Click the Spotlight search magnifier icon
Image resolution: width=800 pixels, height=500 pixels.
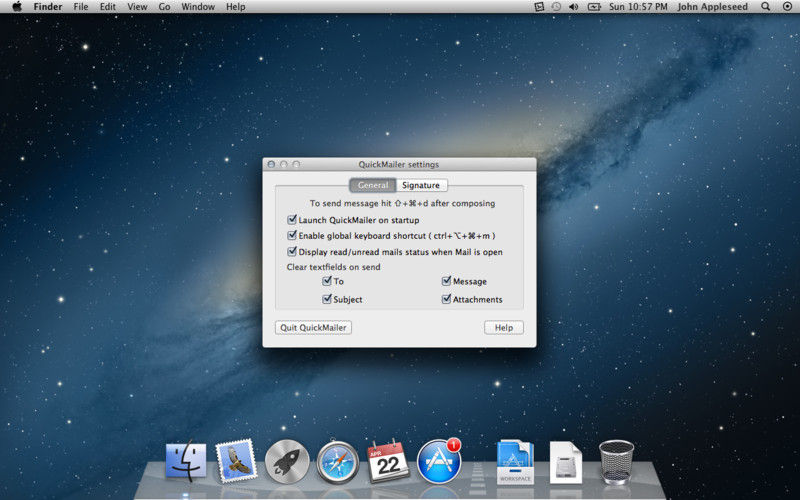(x=765, y=6)
